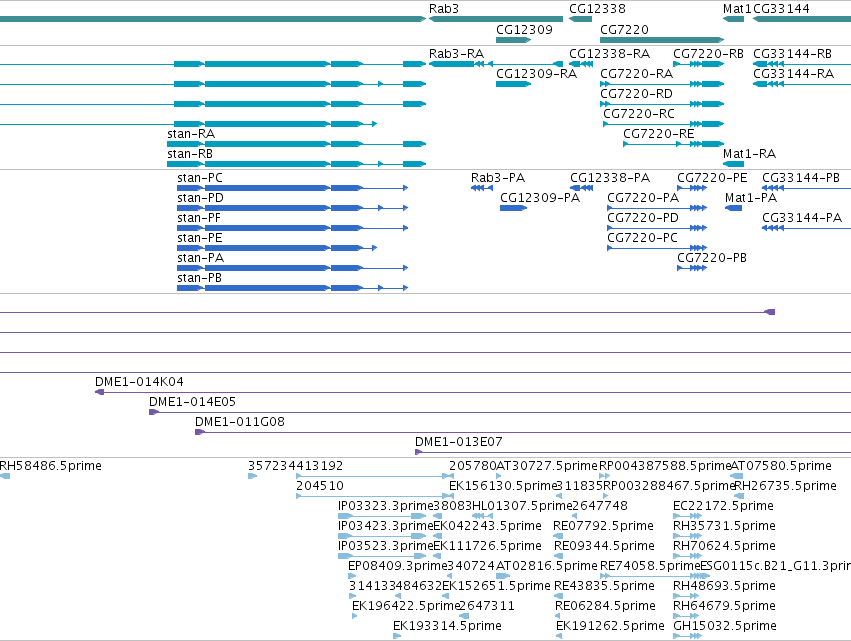Image resolution: width=851 pixels, height=641 pixels.
Task: Select the DME1-014E05 clone label
Action: (x=193, y=402)
